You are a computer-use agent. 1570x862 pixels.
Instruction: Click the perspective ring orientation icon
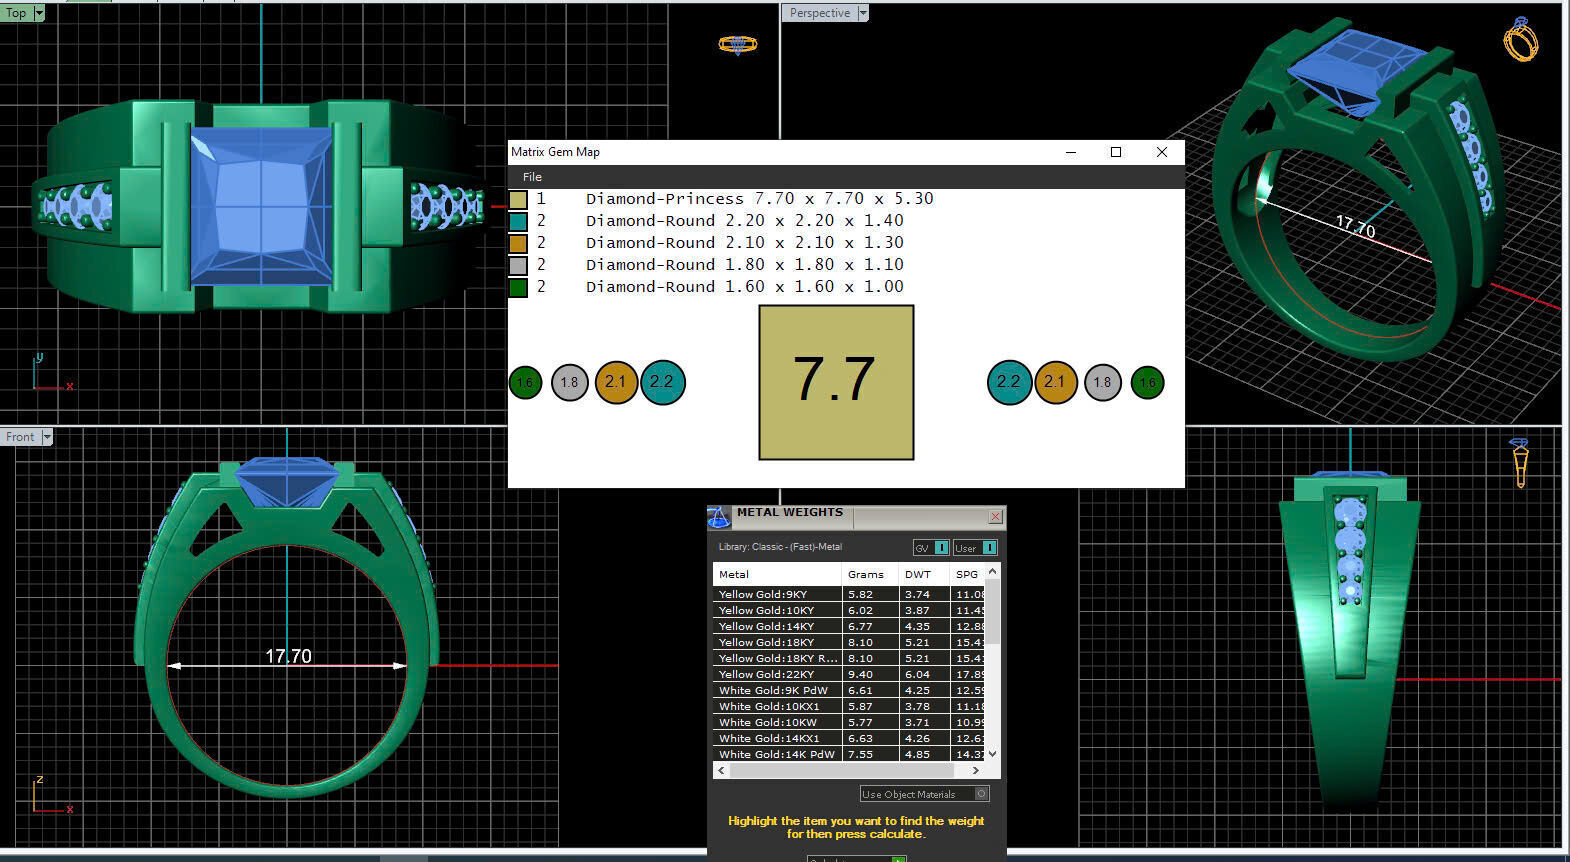pos(1521,39)
